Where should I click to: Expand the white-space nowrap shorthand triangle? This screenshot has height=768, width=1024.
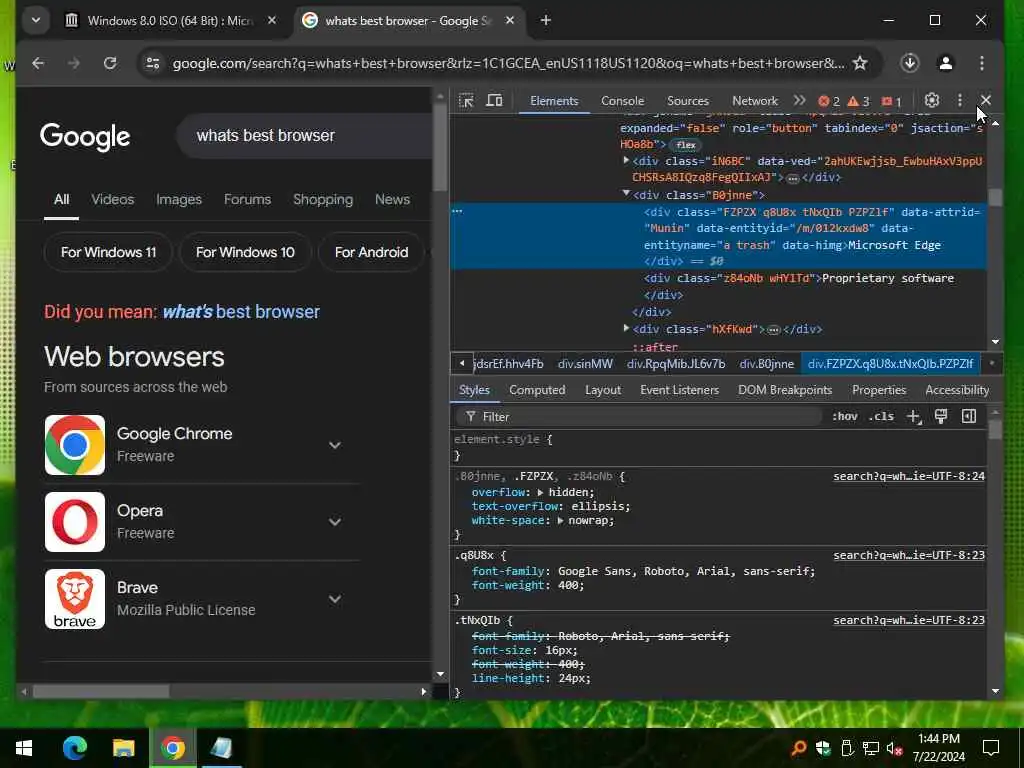560,520
